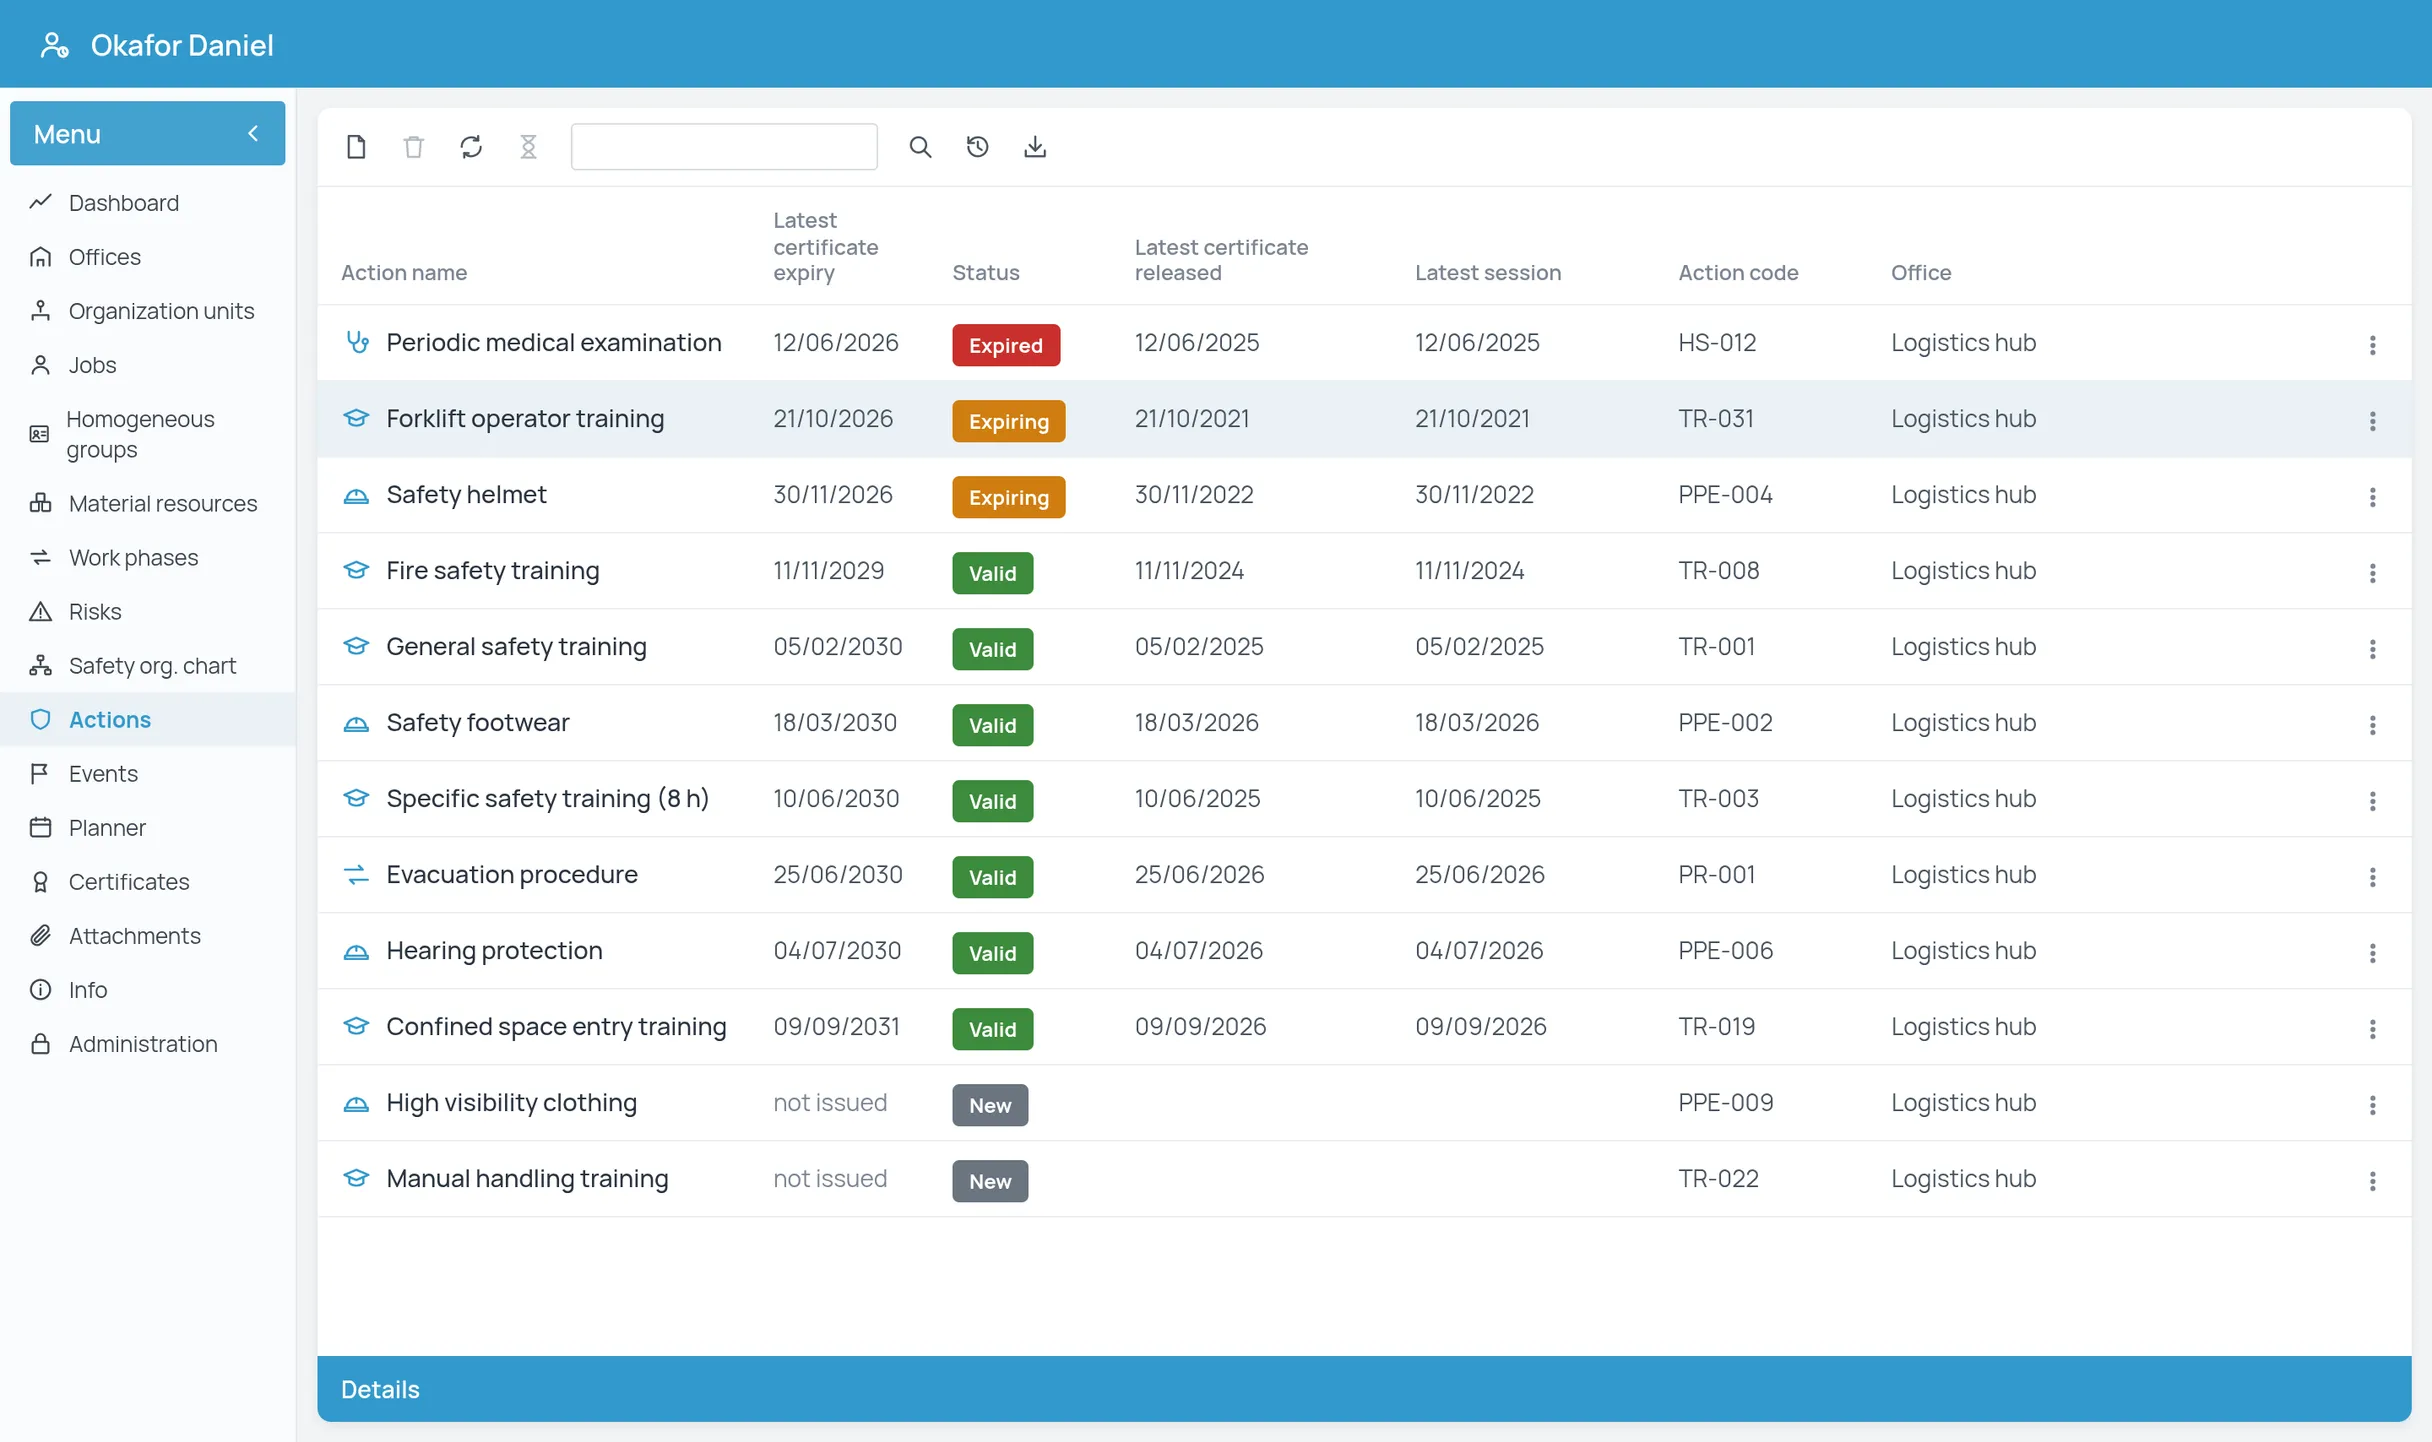Image resolution: width=2432 pixels, height=1442 pixels.
Task: Click the user icon beside Okafor Daniel
Action: tap(54, 45)
